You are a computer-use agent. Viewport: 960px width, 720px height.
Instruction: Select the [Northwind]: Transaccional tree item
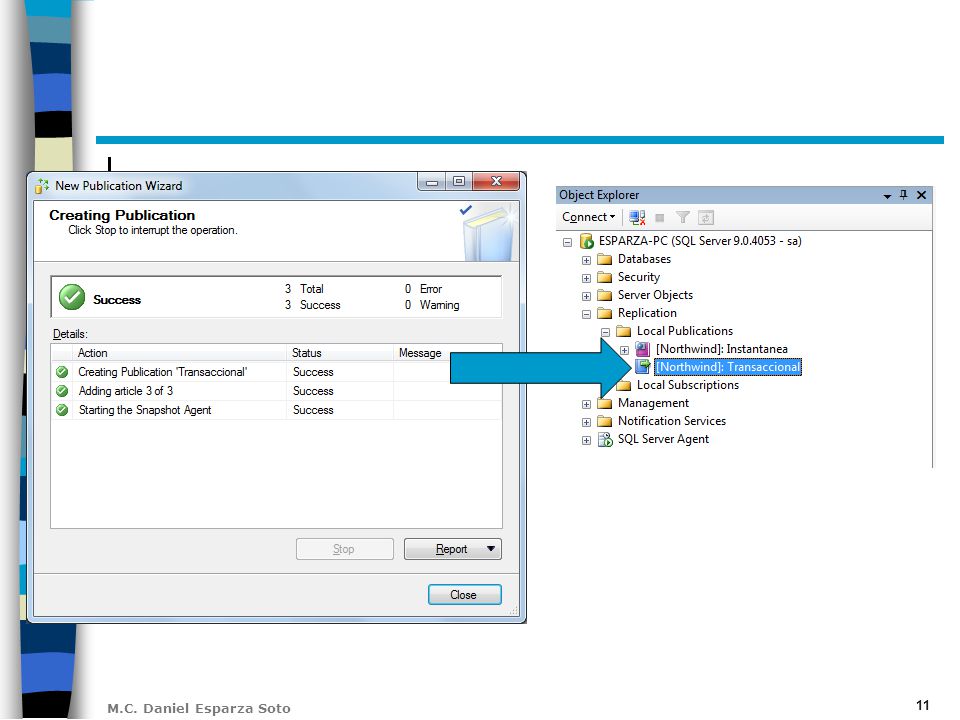tap(728, 367)
